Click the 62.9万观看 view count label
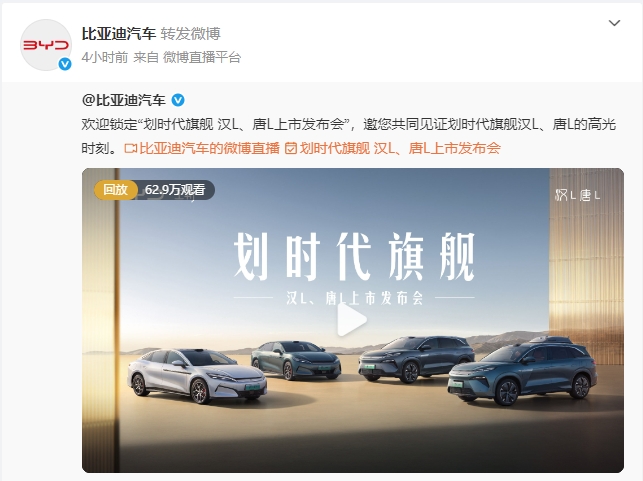This screenshot has height=481, width=643. [175, 190]
